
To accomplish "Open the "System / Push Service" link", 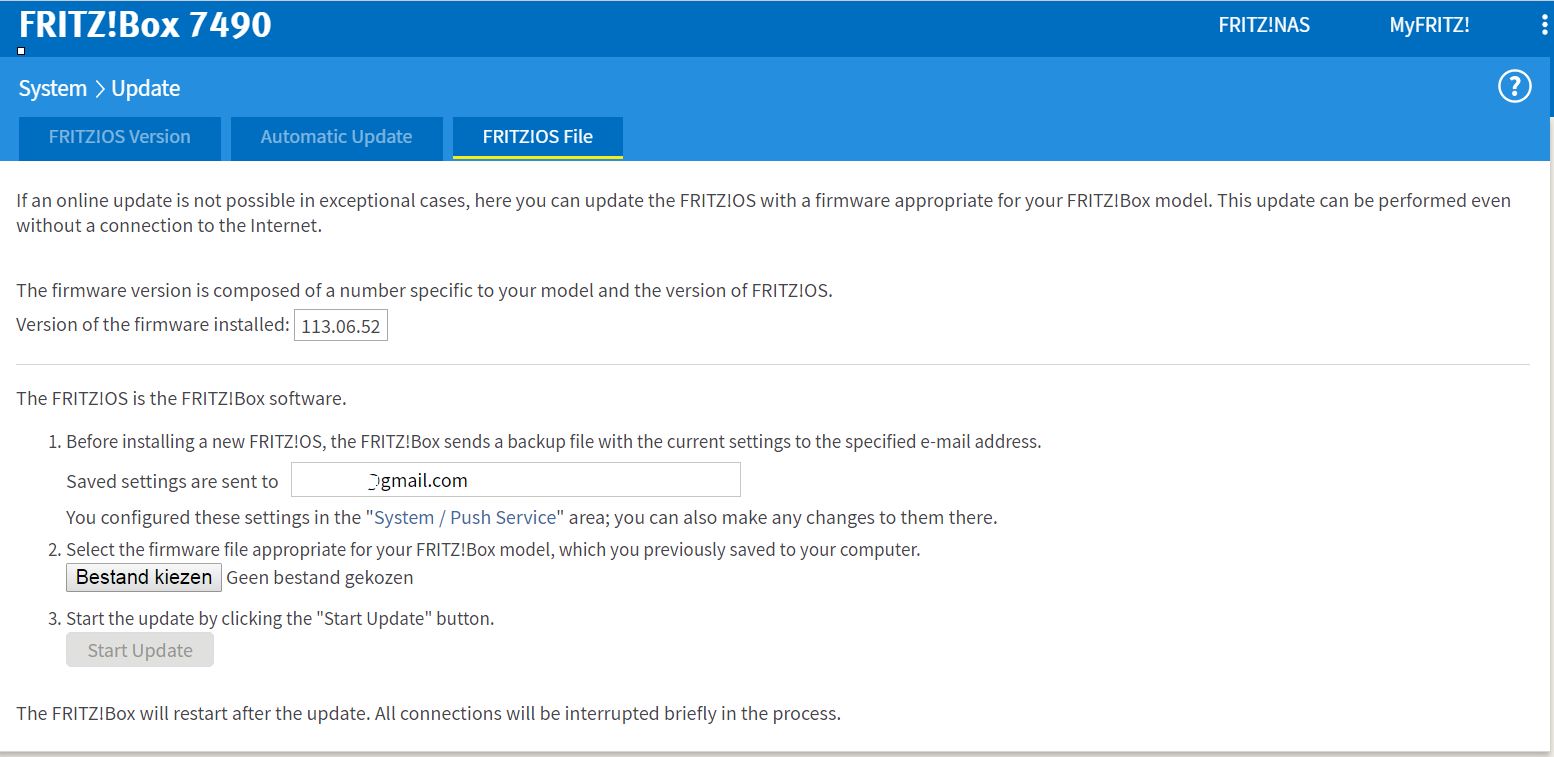I will (x=464, y=518).
